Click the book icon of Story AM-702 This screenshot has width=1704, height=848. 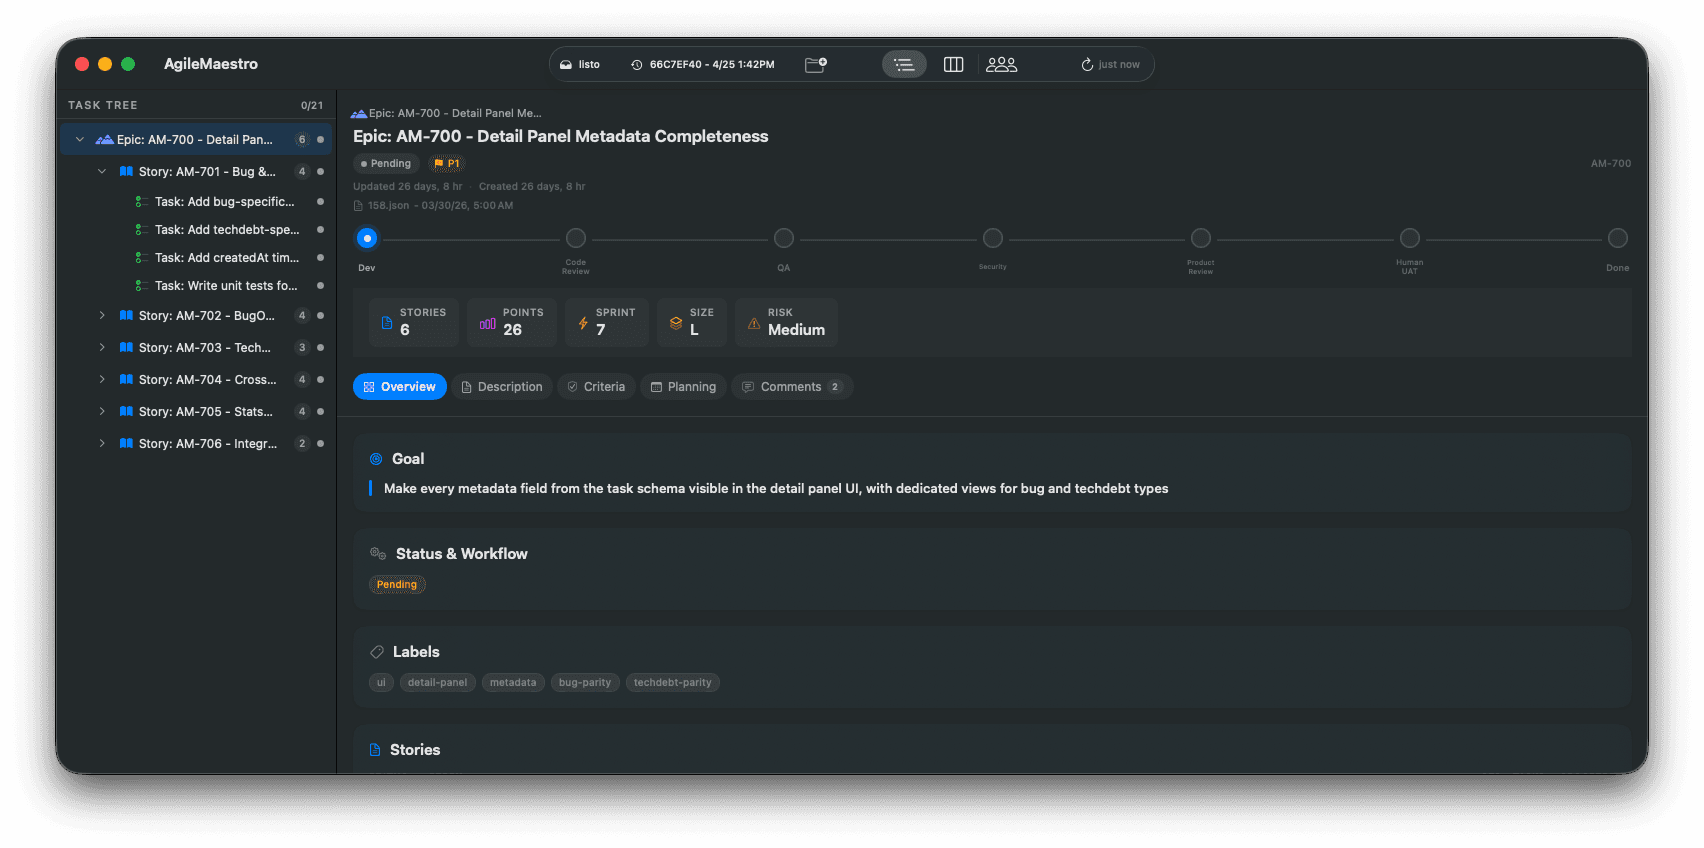click(x=126, y=316)
